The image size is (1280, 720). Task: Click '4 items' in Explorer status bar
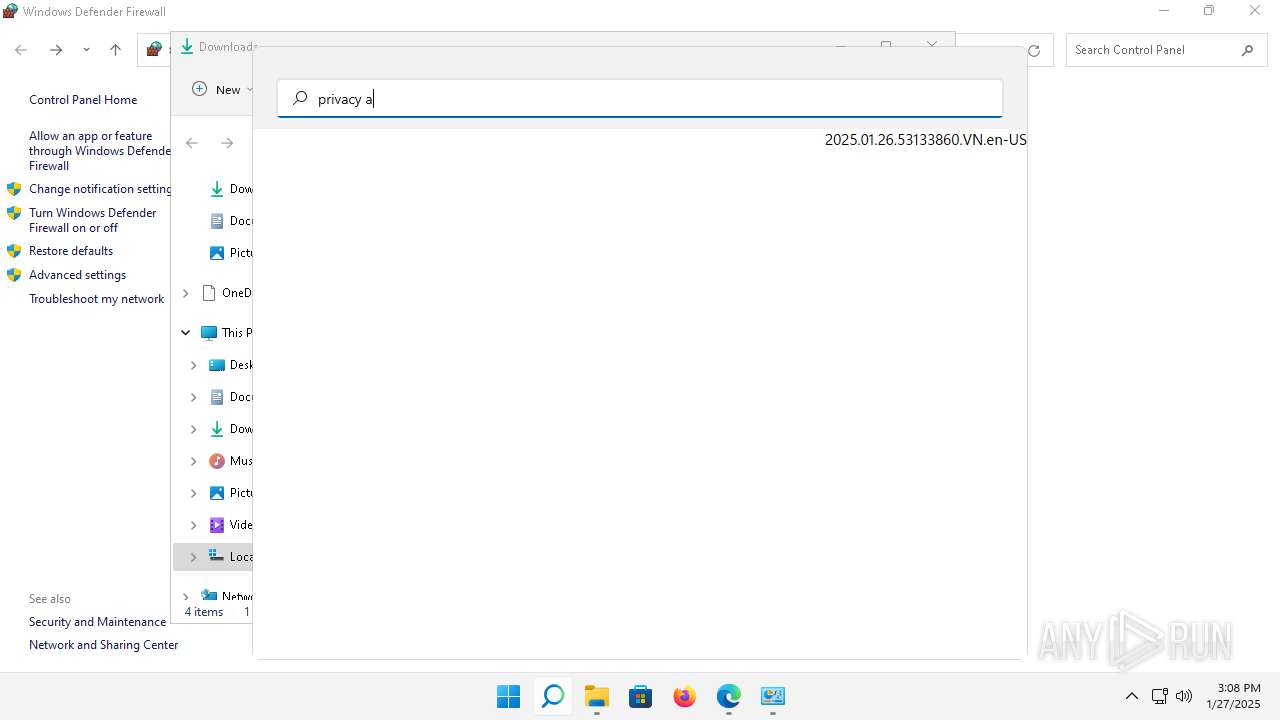(x=204, y=612)
